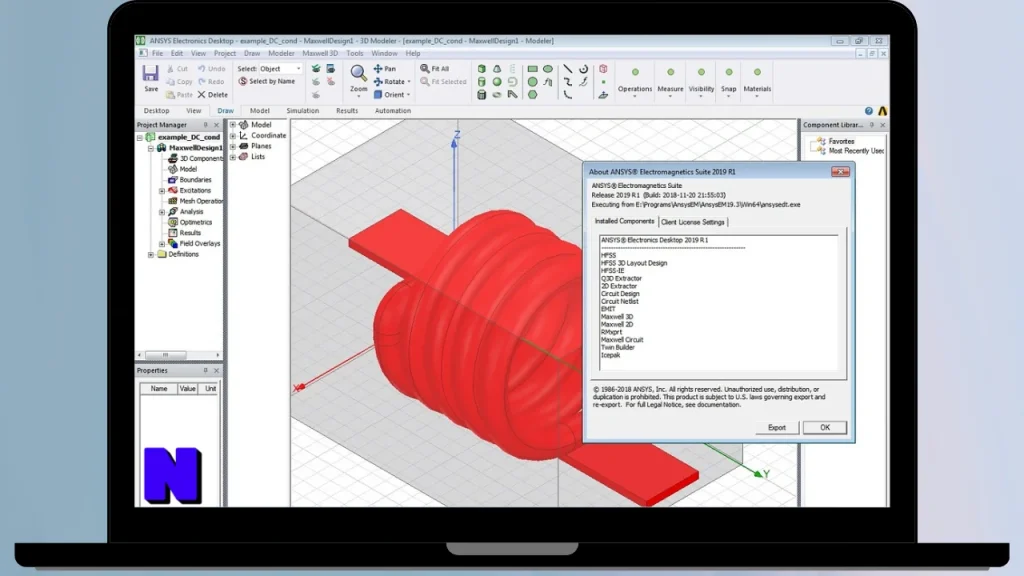Expand the Analysis tree node
The width and height of the screenshot is (1024, 576).
(162, 212)
